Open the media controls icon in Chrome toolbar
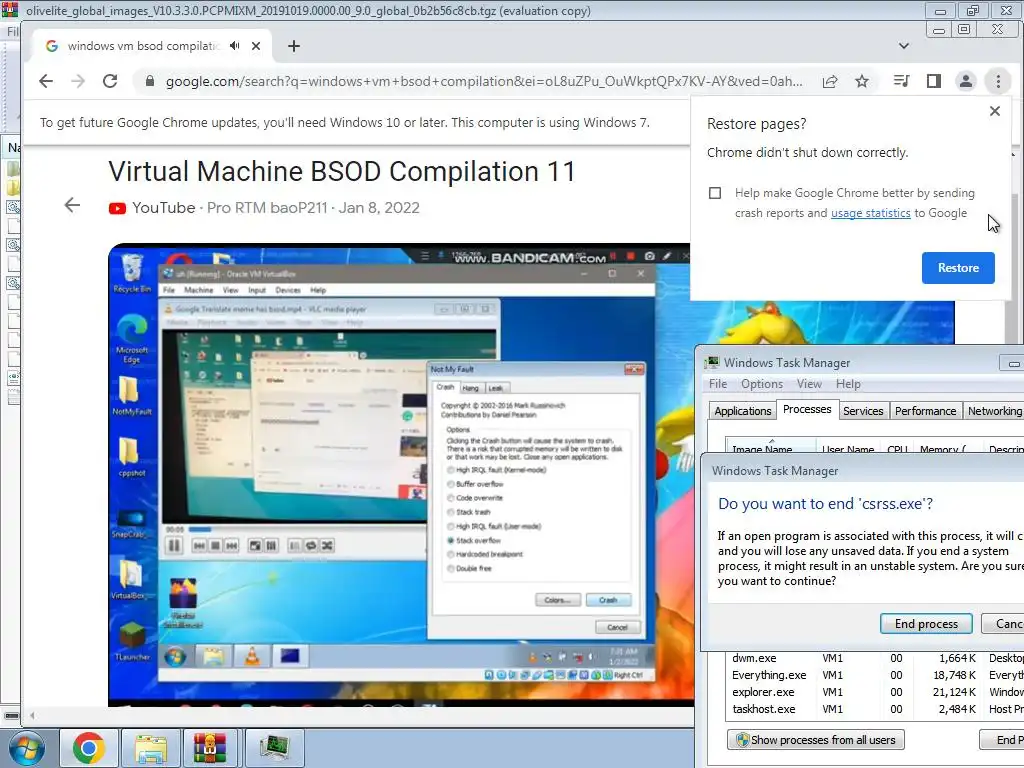The width and height of the screenshot is (1024, 768). 901,81
